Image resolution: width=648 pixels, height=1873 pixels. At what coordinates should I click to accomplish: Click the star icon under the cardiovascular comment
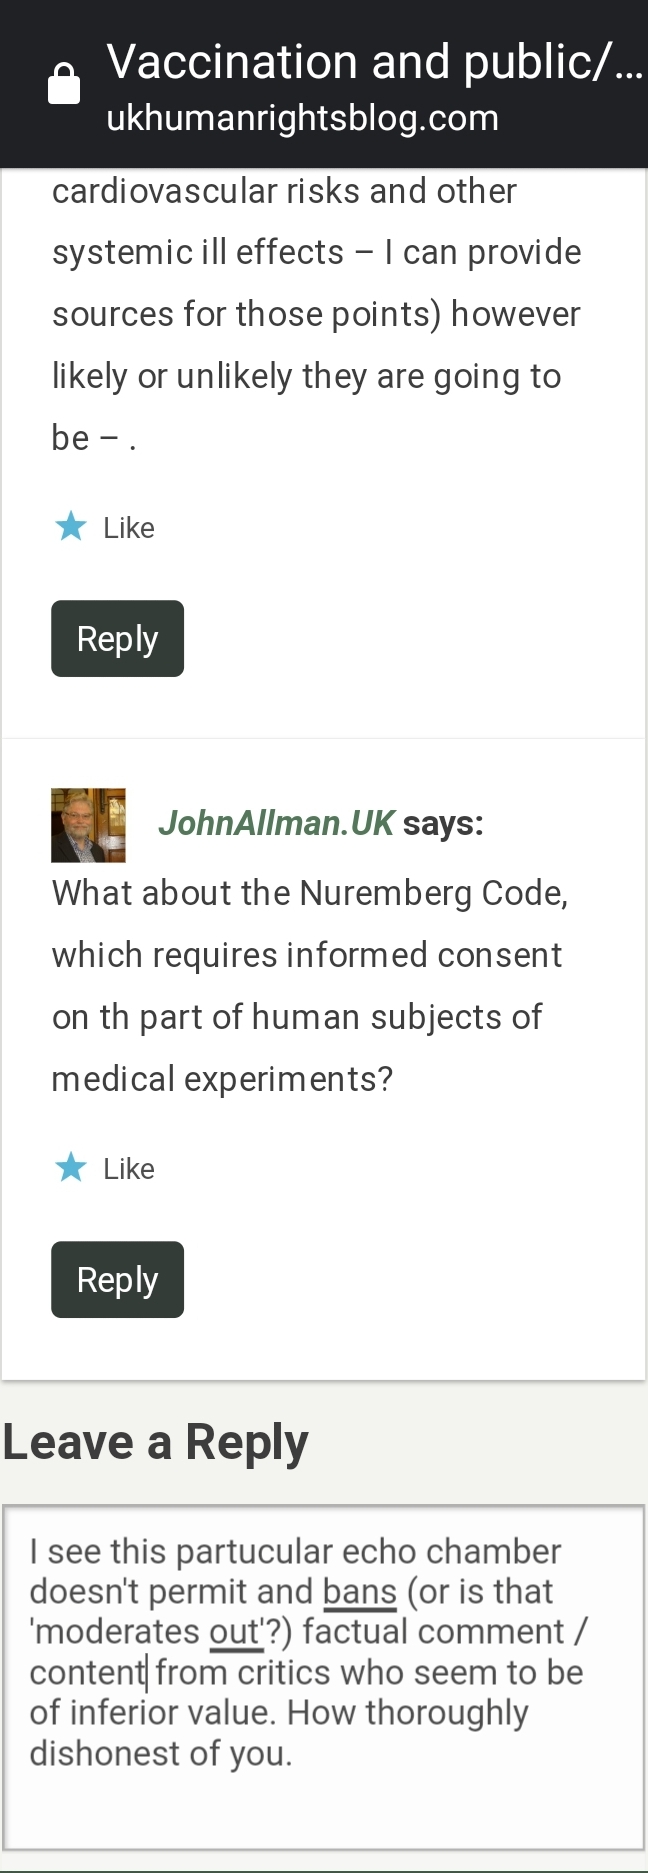tap(71, 526)
